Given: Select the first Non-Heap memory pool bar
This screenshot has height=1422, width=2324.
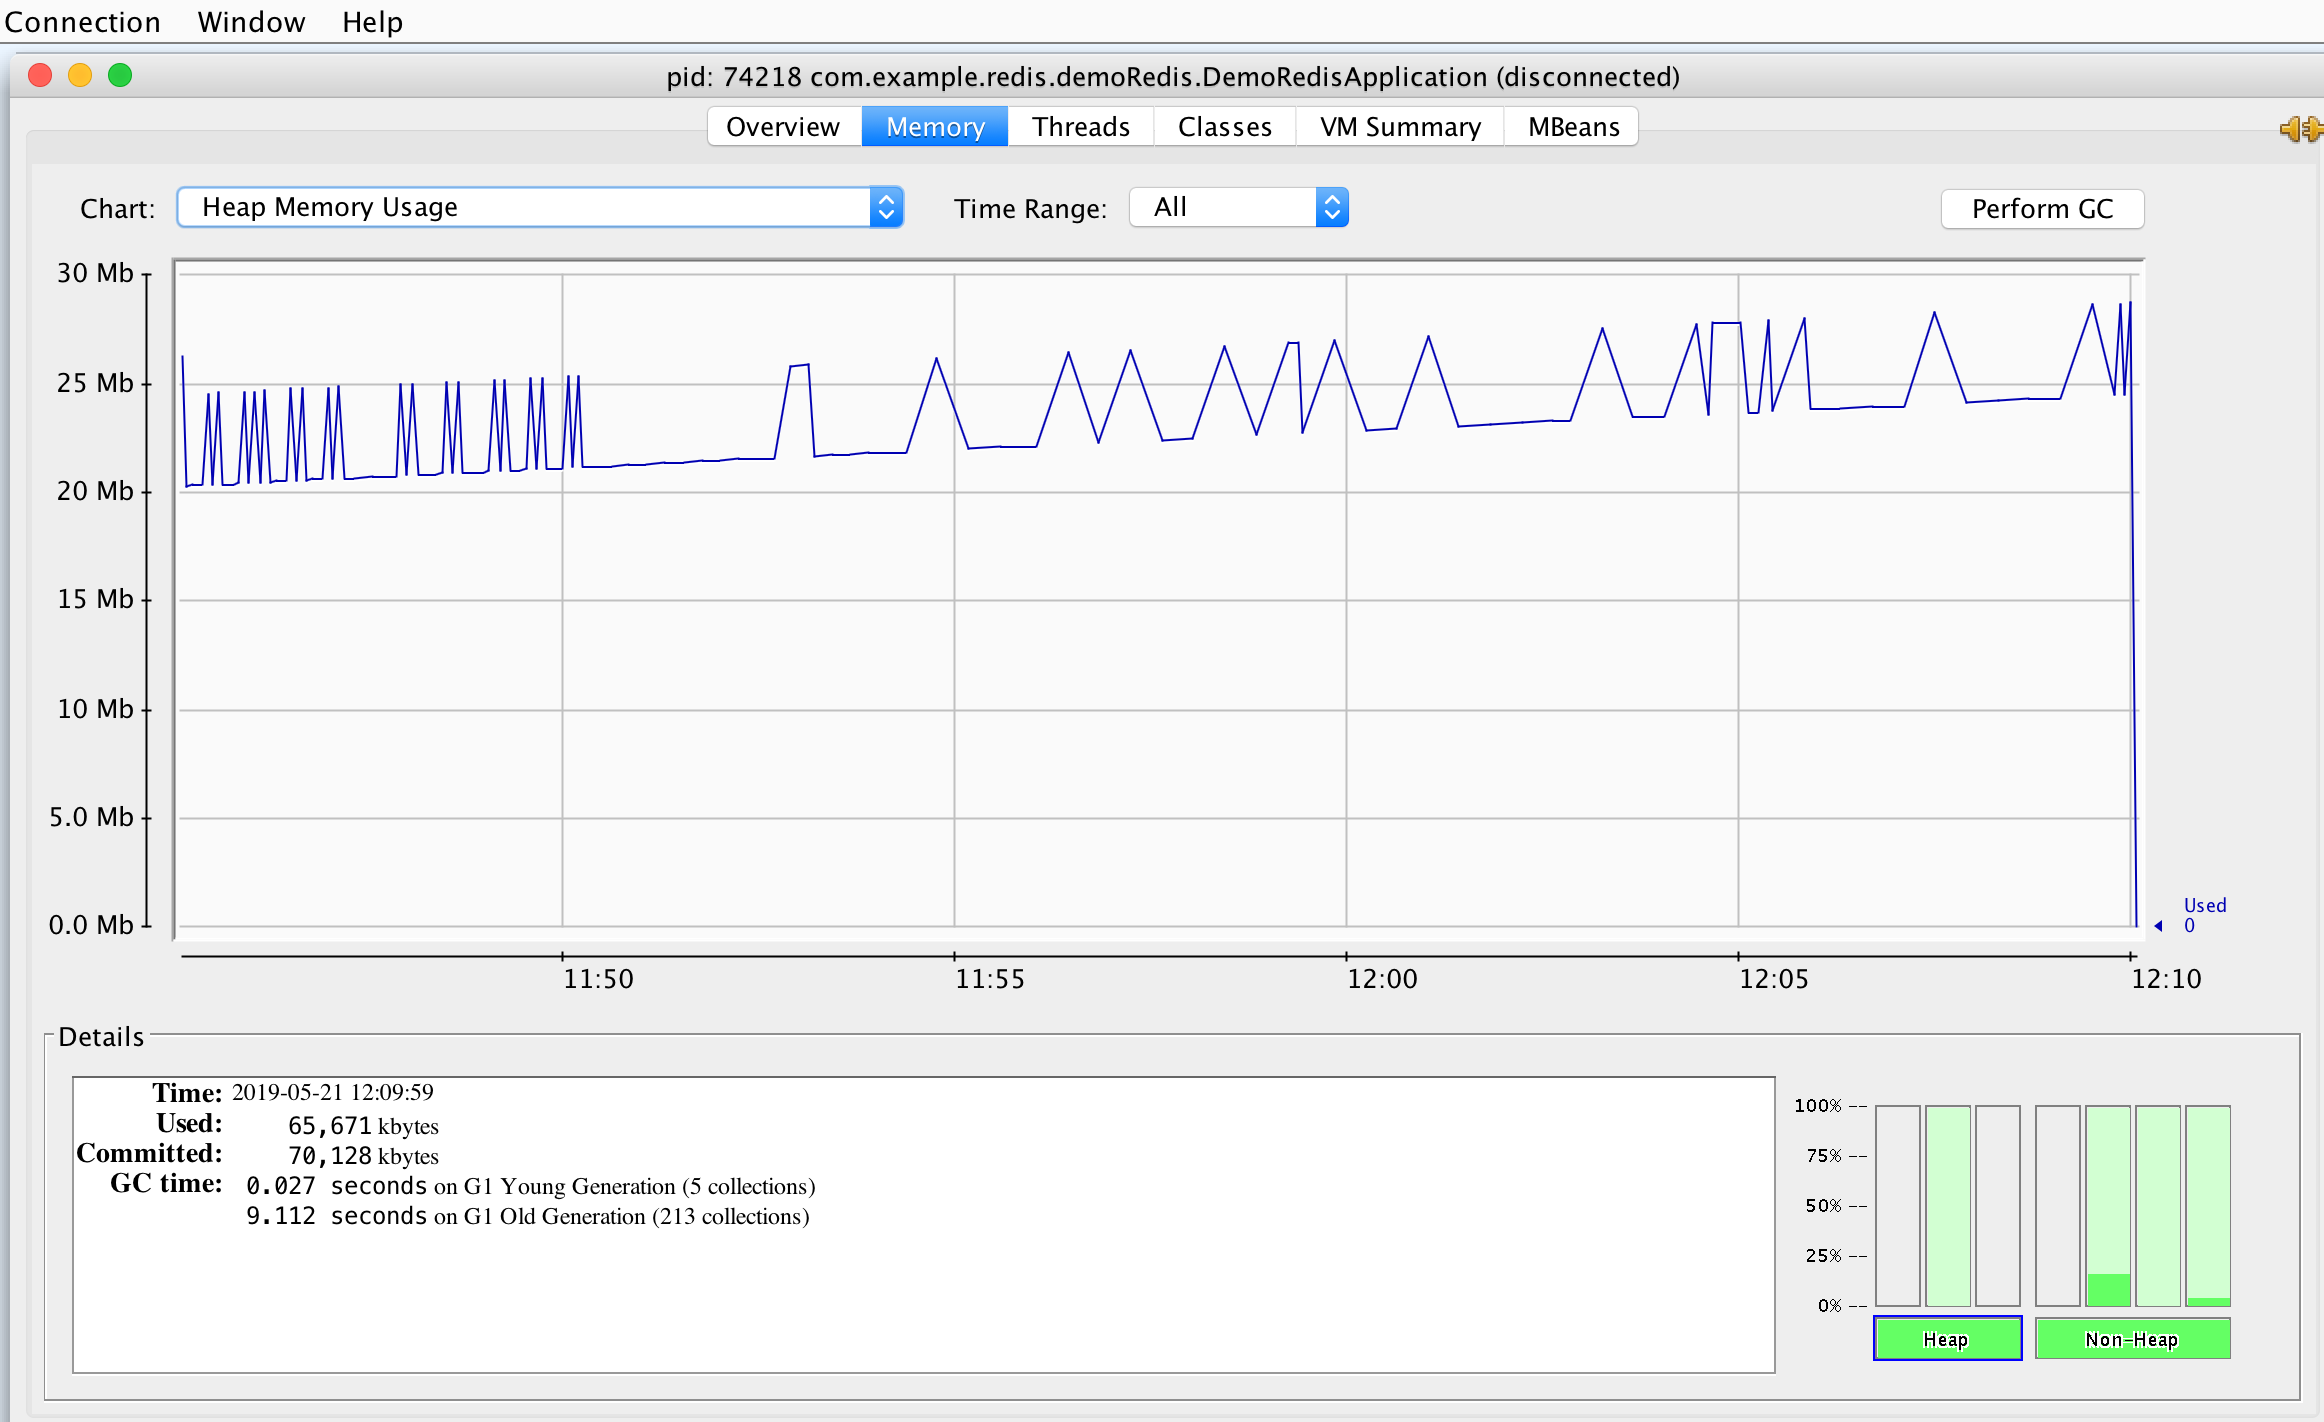Looking at the screenshot, I should click(x=2058, y=1205).
